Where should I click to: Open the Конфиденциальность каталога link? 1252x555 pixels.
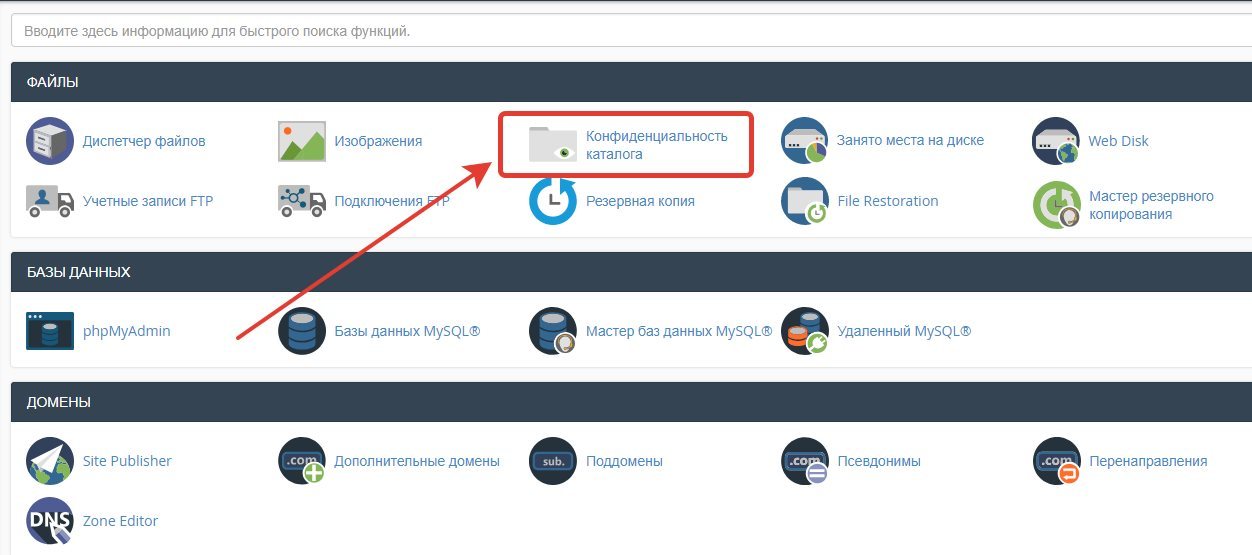657,145
